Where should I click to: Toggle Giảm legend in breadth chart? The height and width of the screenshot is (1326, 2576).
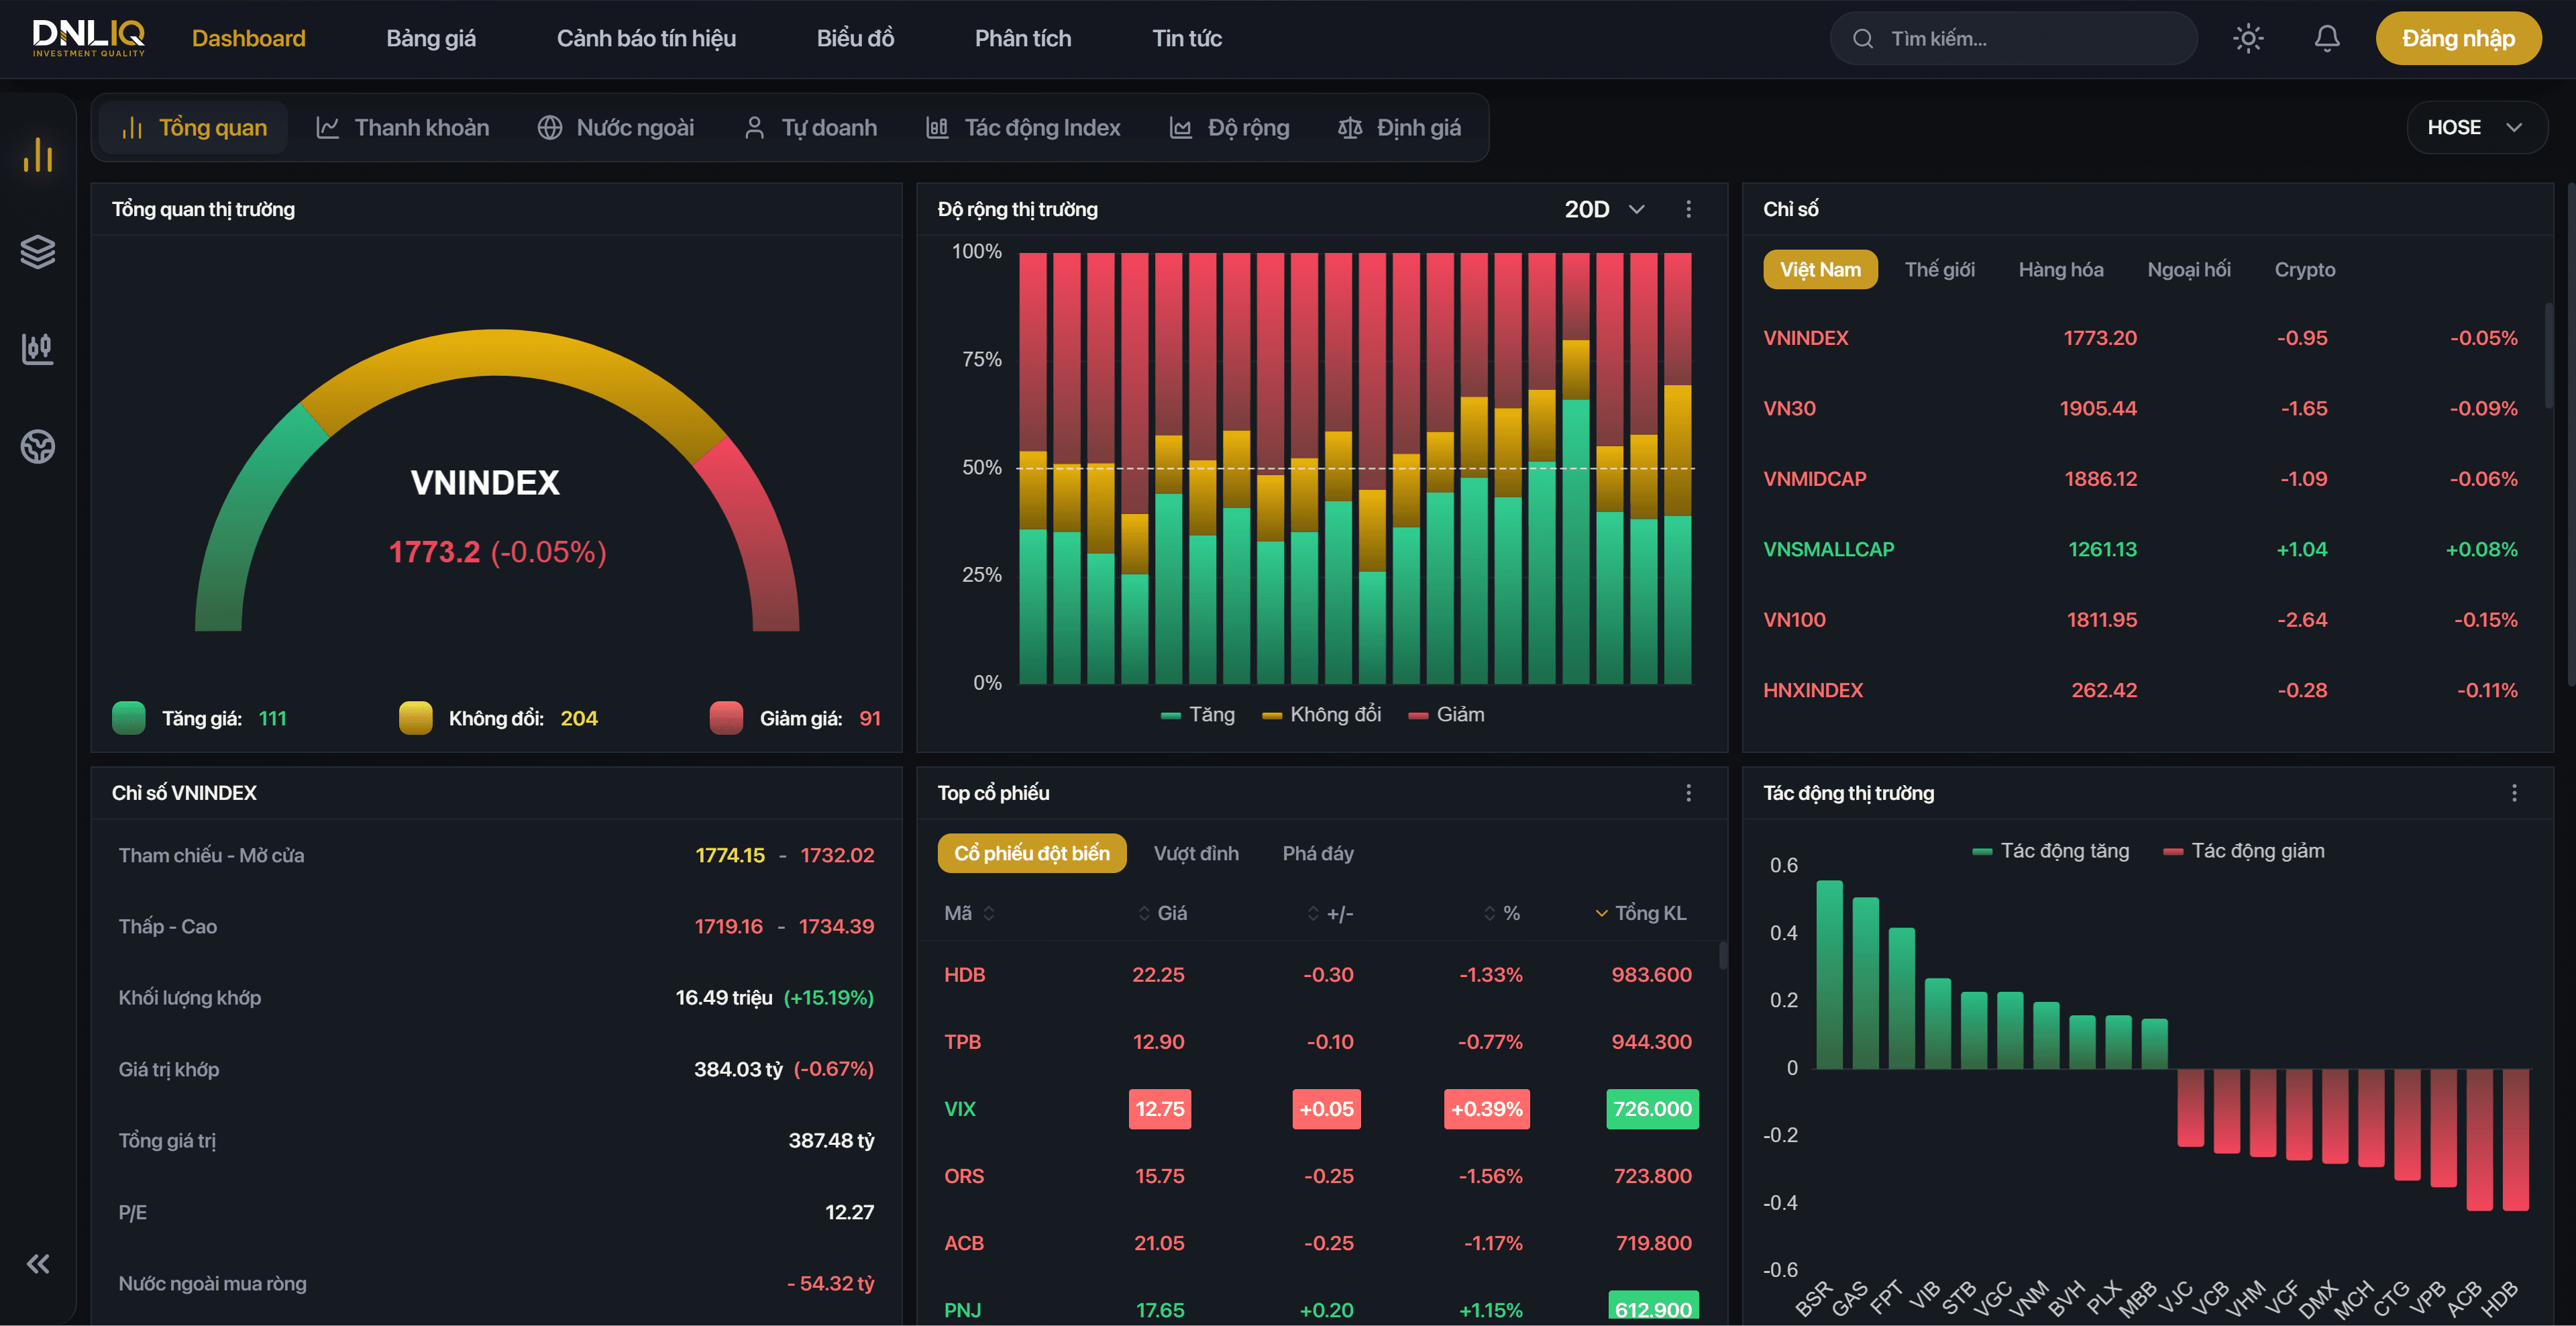tap(1446, 715)
